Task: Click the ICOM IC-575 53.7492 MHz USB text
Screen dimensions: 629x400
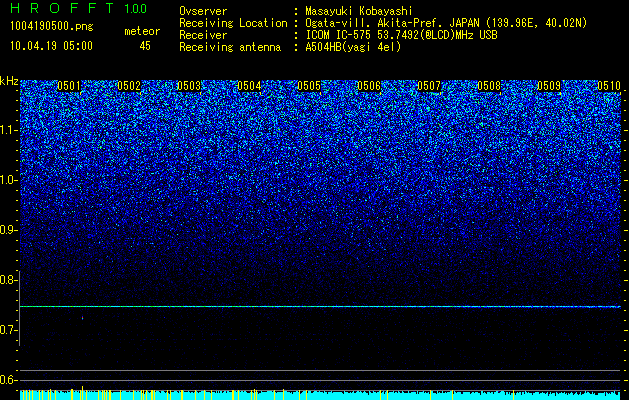Action: pyautogui.click(x=401, y=35)
